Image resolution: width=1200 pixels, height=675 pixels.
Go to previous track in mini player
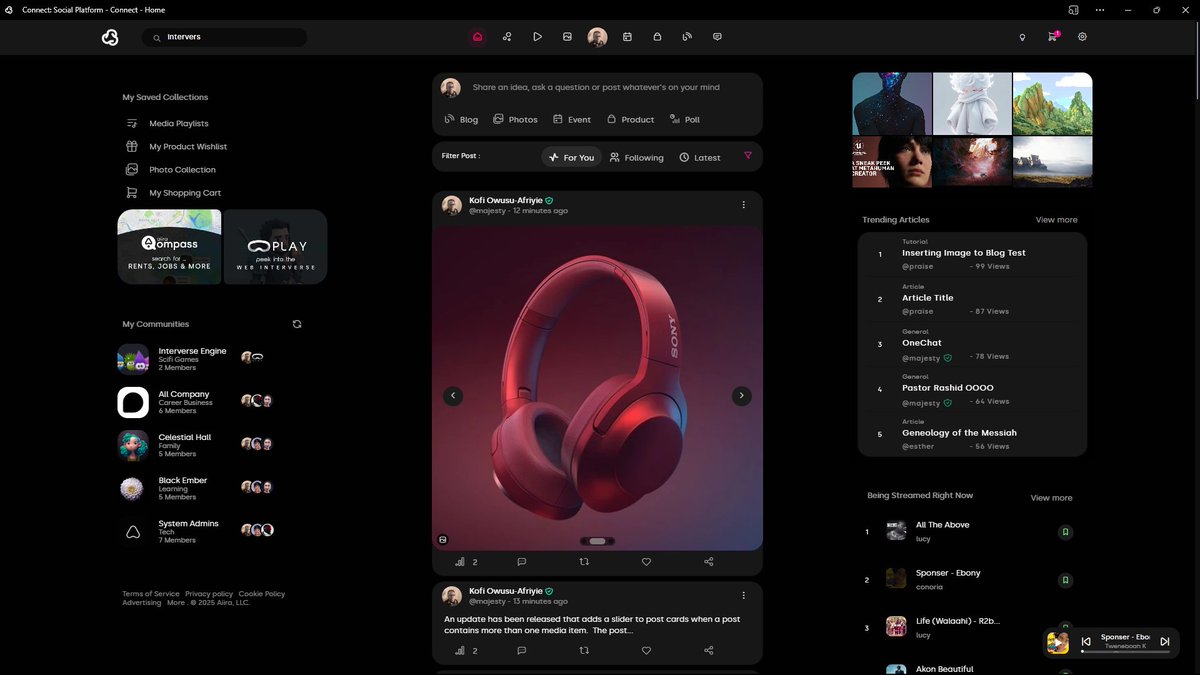1086,641
